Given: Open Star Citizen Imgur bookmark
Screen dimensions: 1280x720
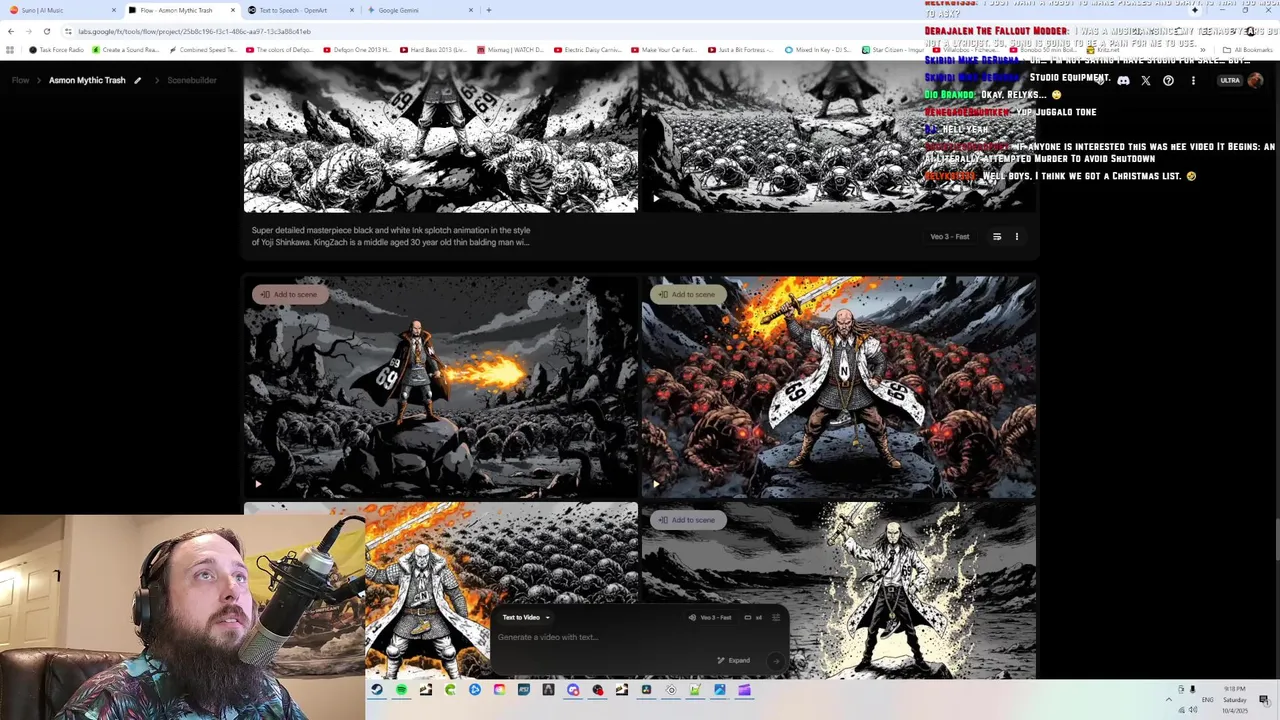Looking at the screenshot, I should click(x=892, y=50).
